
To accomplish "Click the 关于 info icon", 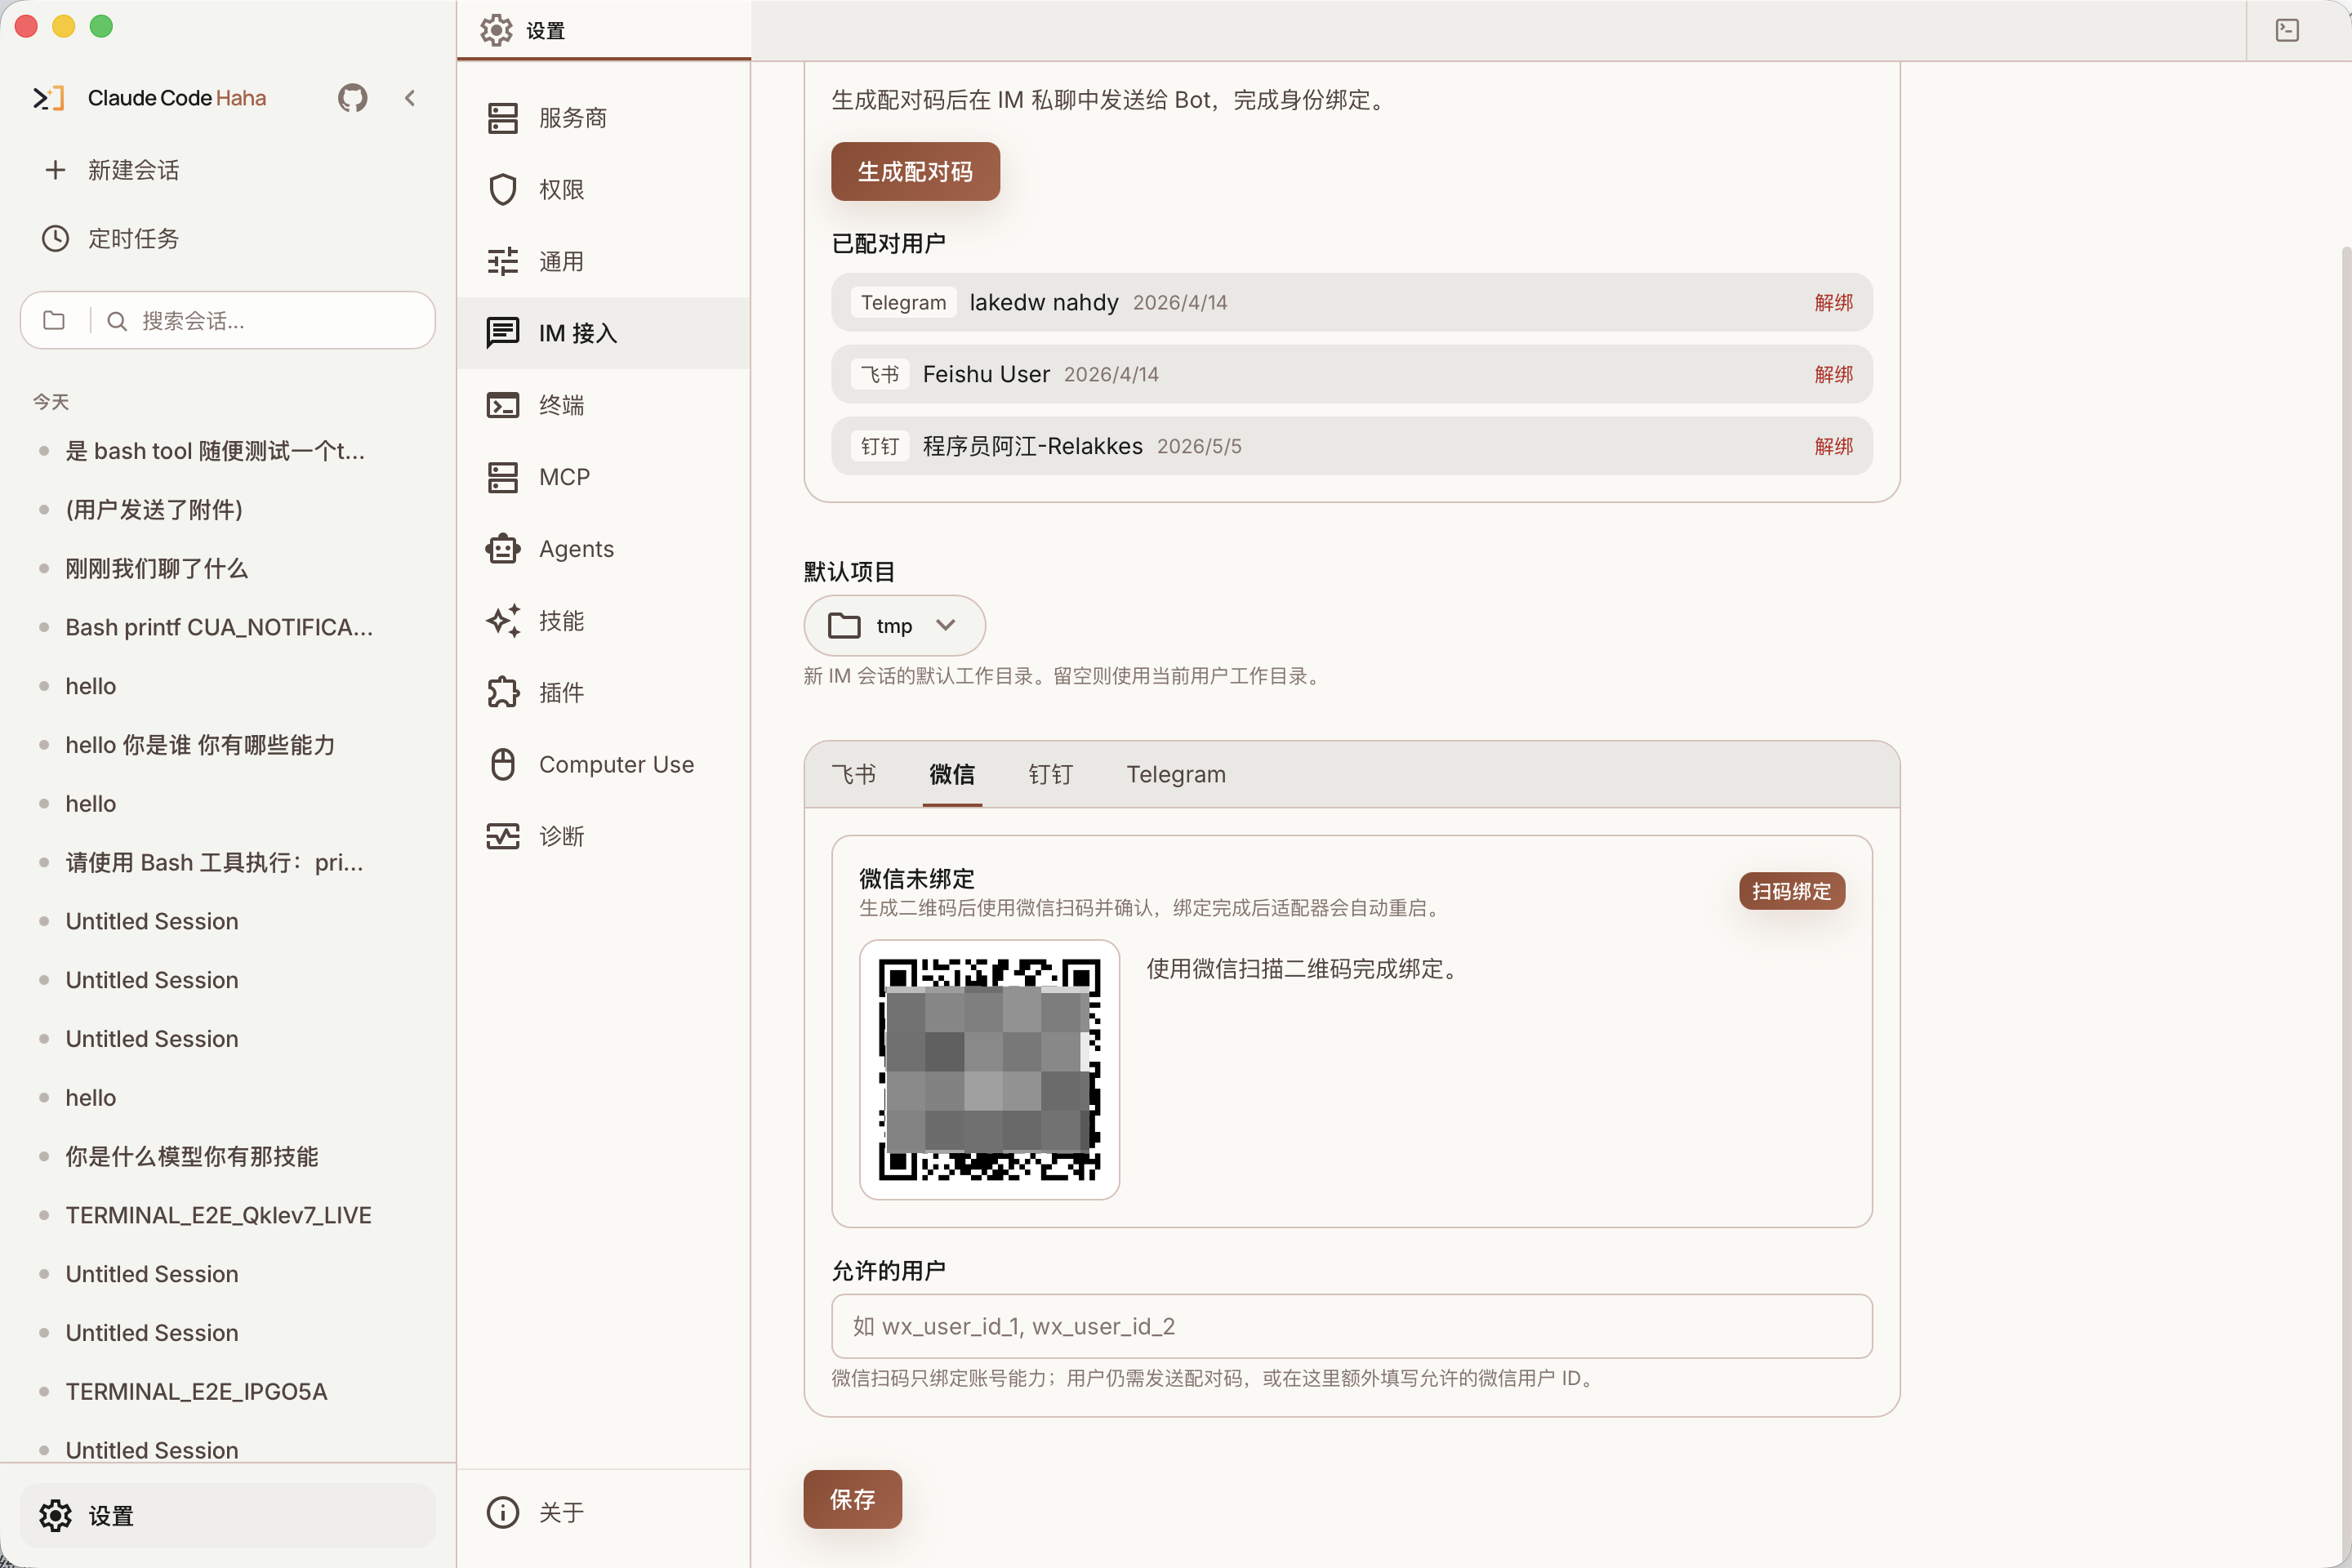I will 502,1512.
